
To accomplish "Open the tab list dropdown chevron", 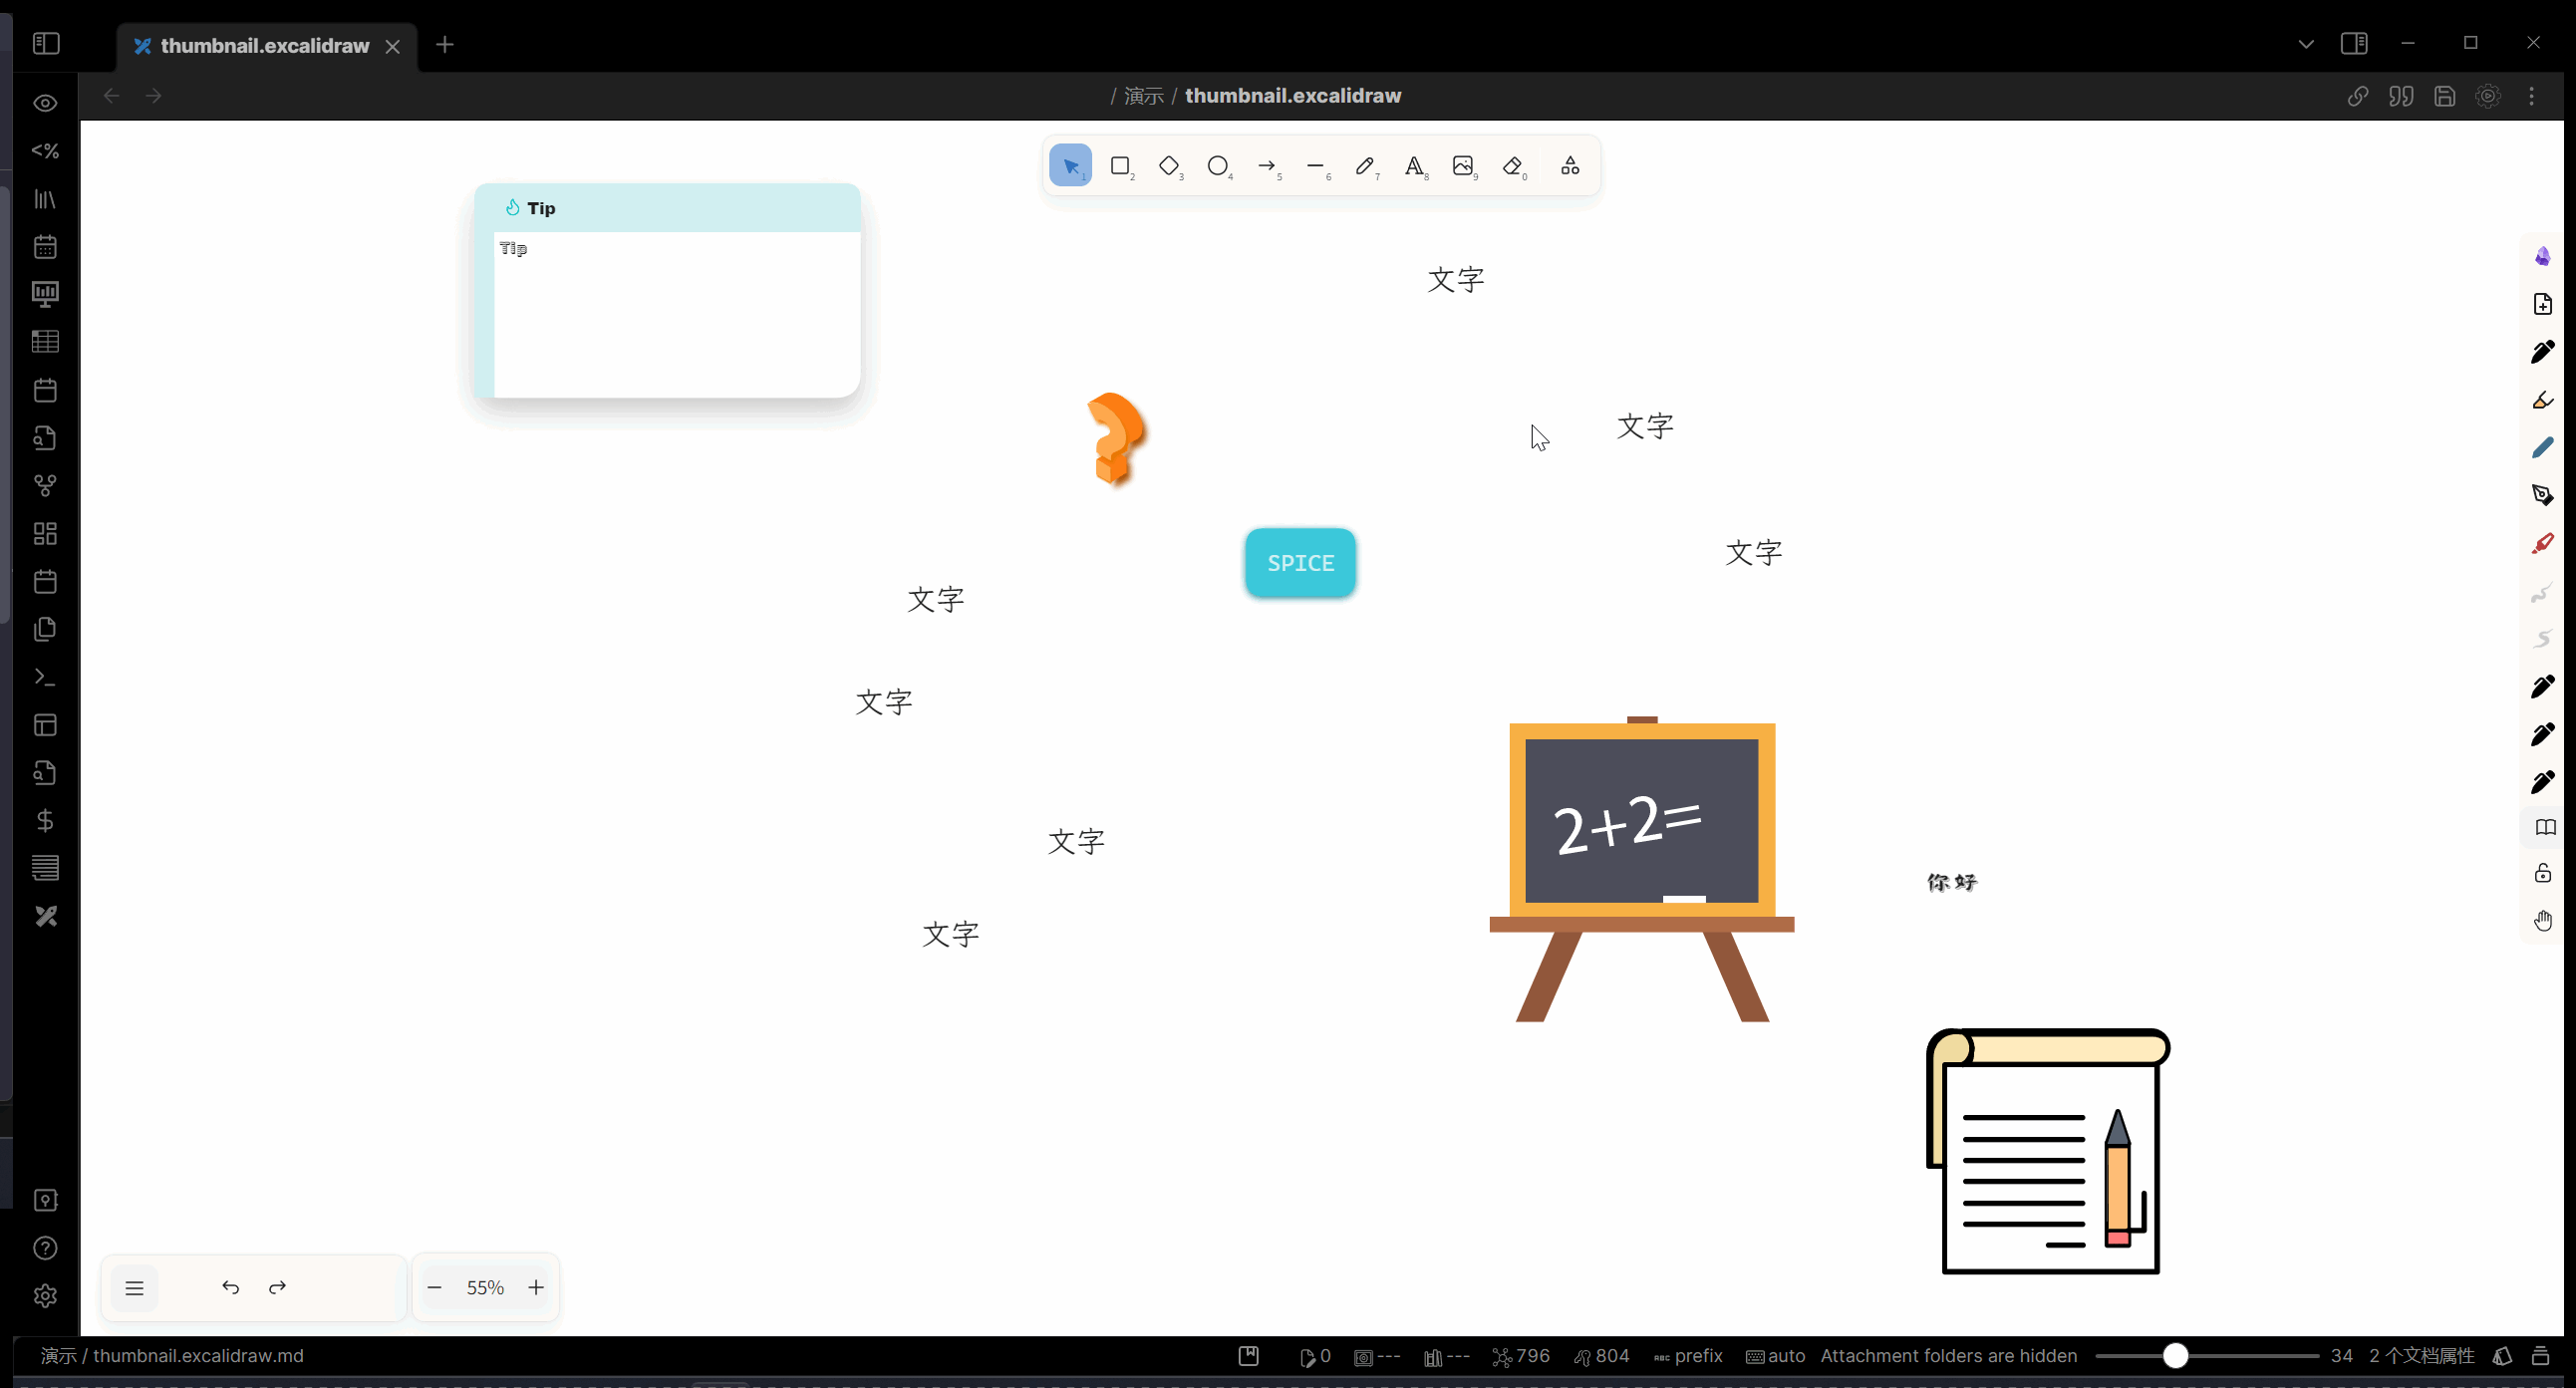I will [2306, 44].
